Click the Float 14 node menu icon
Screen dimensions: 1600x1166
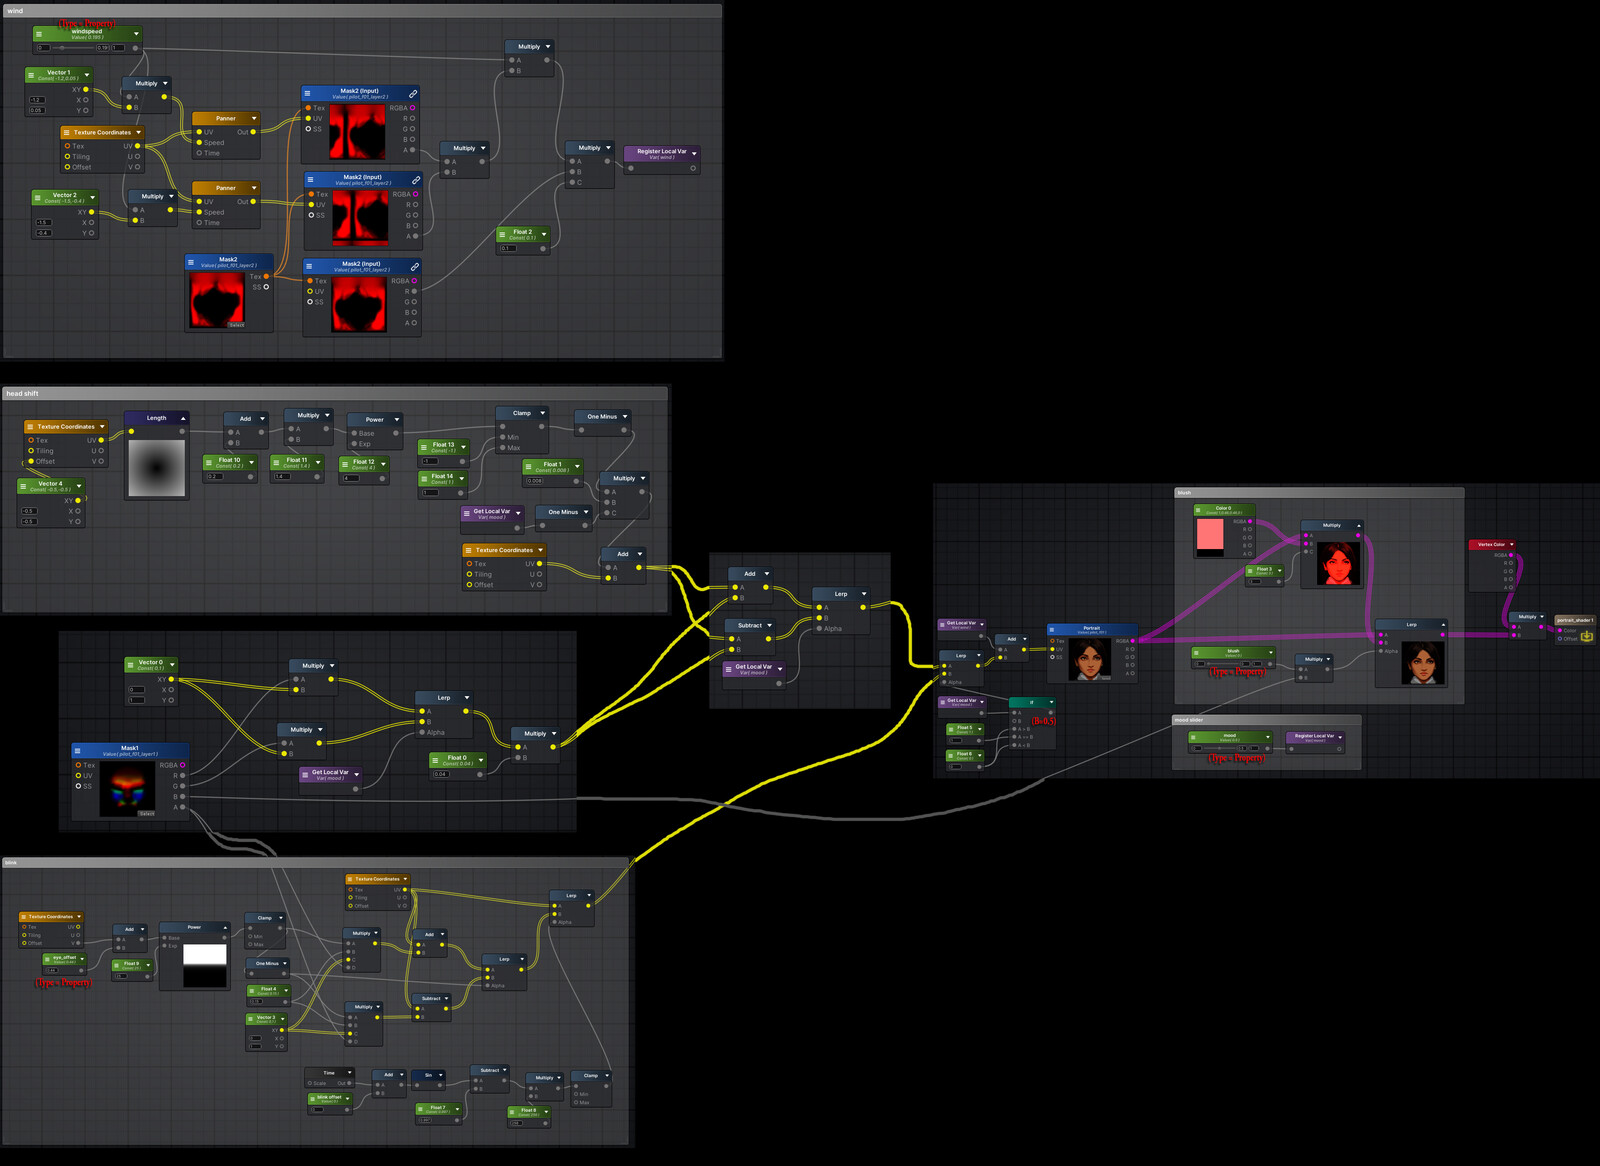point(424,479)
